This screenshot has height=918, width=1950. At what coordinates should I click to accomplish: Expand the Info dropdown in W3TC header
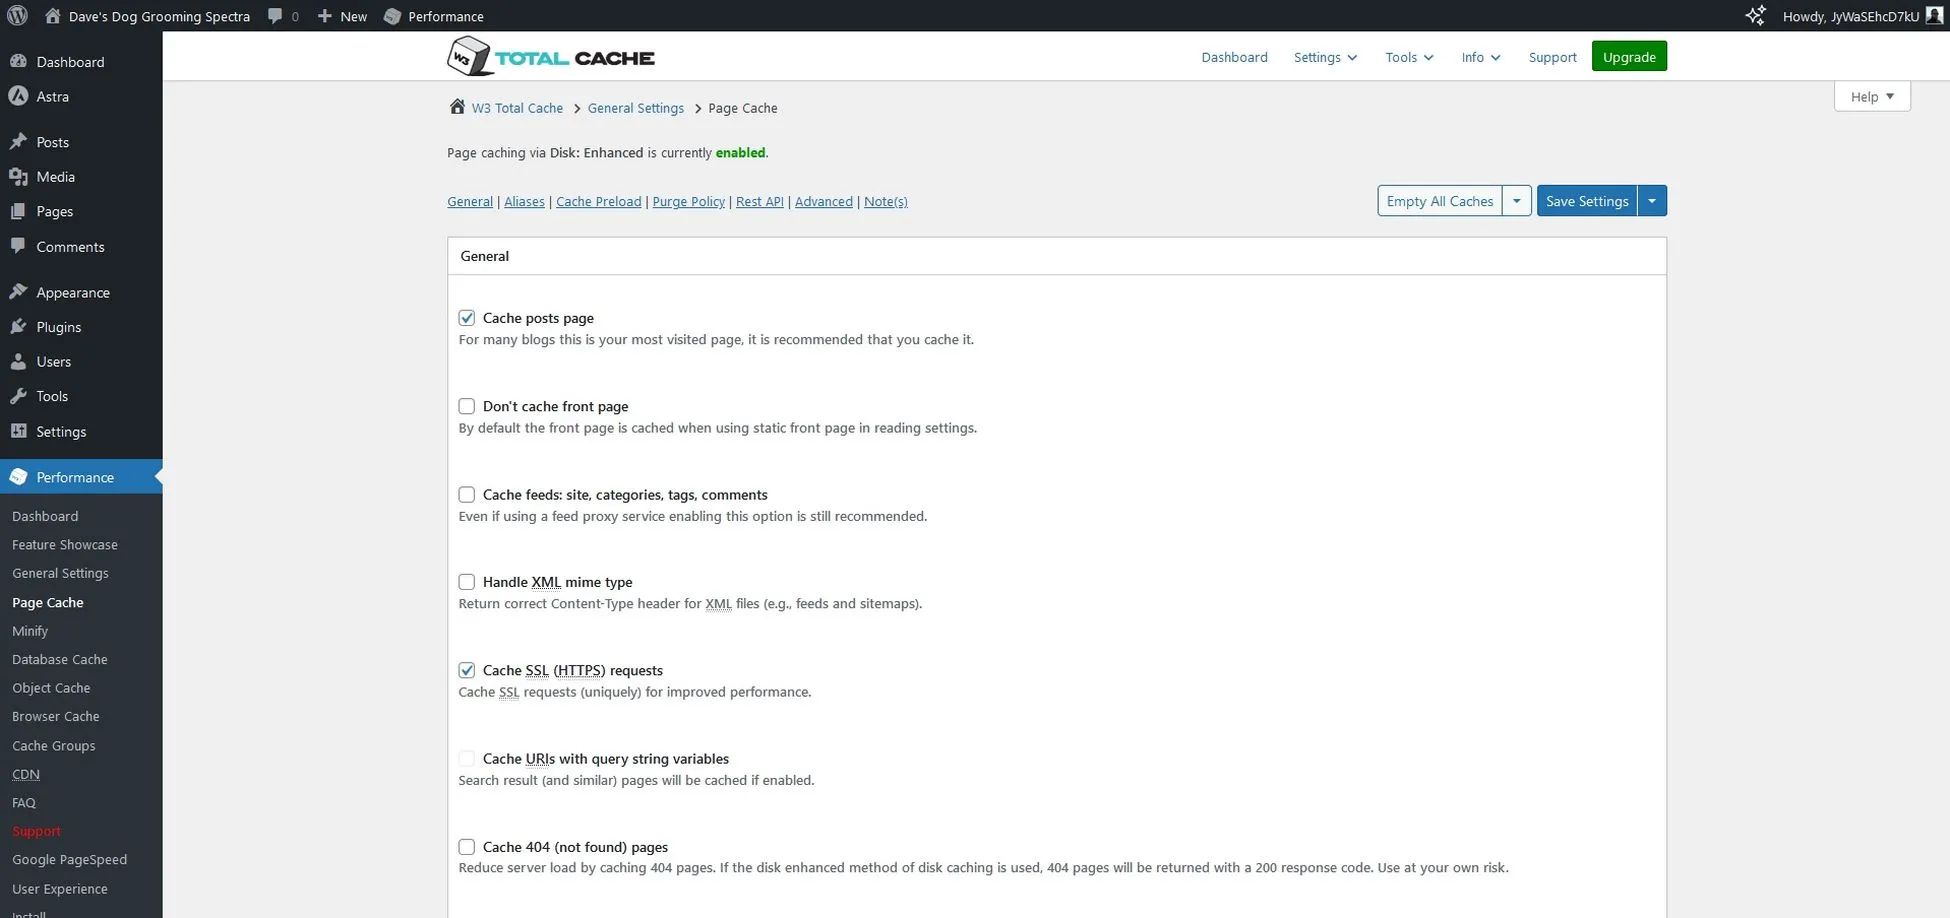[x=1481, y=57]
